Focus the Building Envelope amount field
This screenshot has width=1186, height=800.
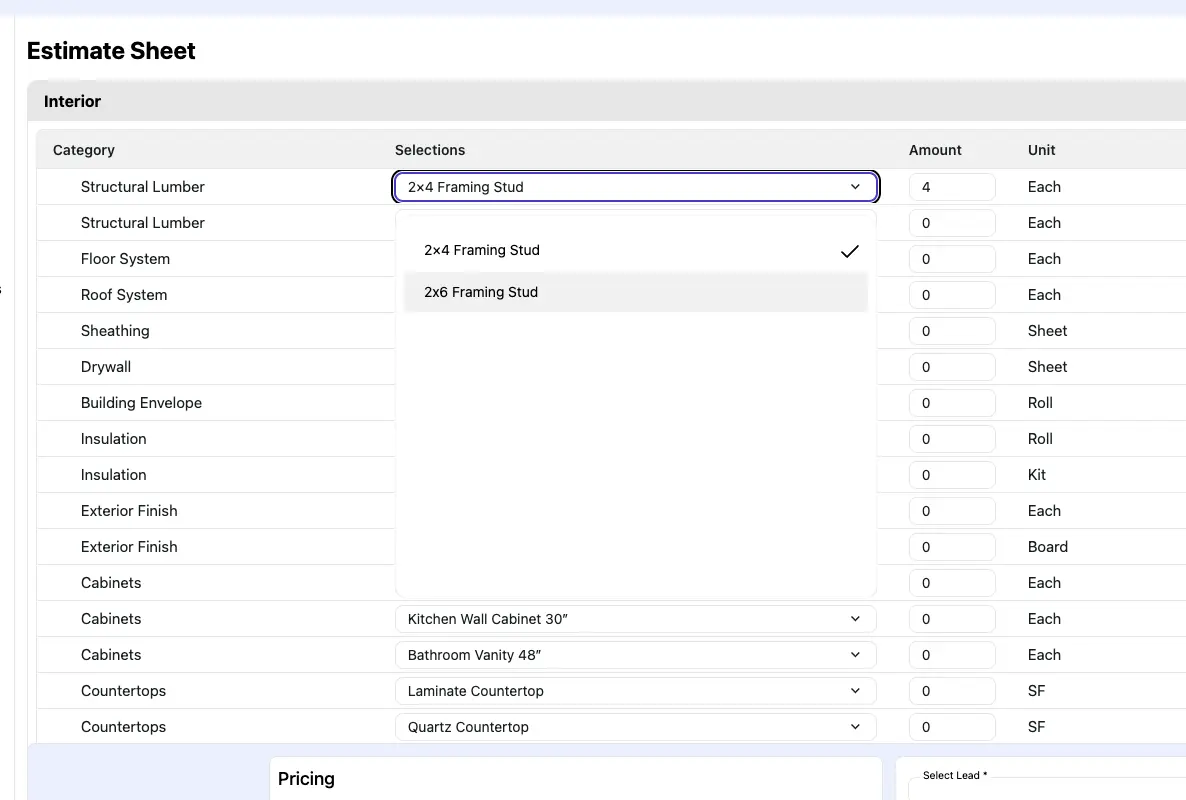pyautogui.click(x=951, y=403)
